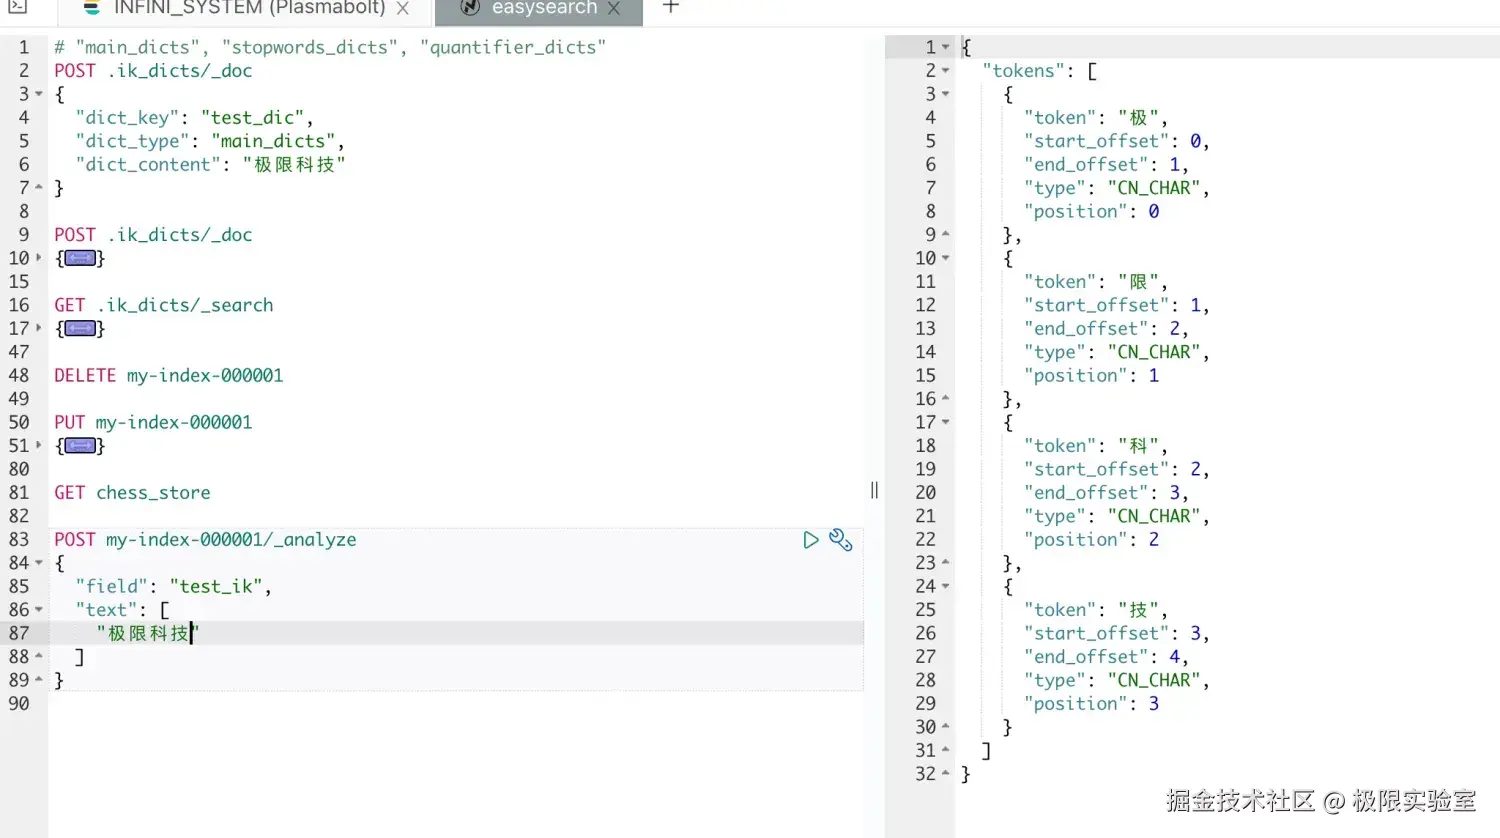1500x838 pixels.
Task: Click fold arrow at editor line 7
Action: coord(39,188)
